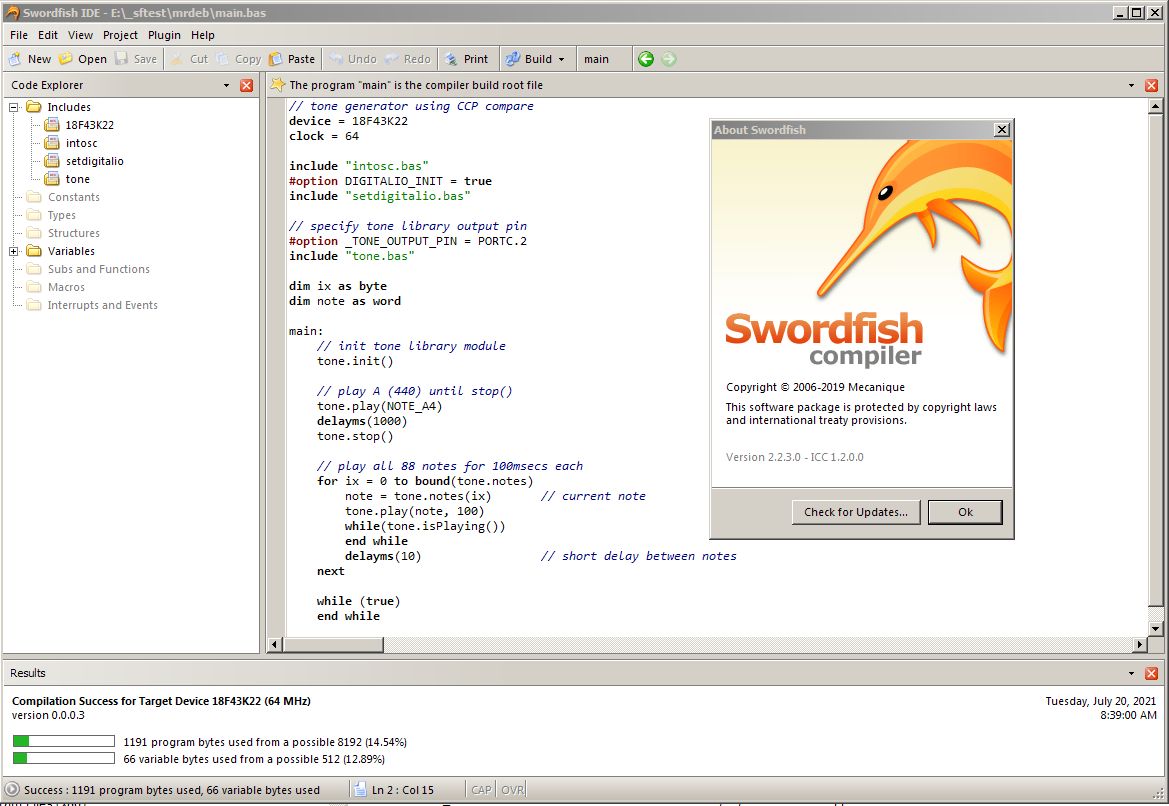Click the horizontal scrollbar left arrow
This screenshot has height=806, width=1169.
click(x=275, y=644)
